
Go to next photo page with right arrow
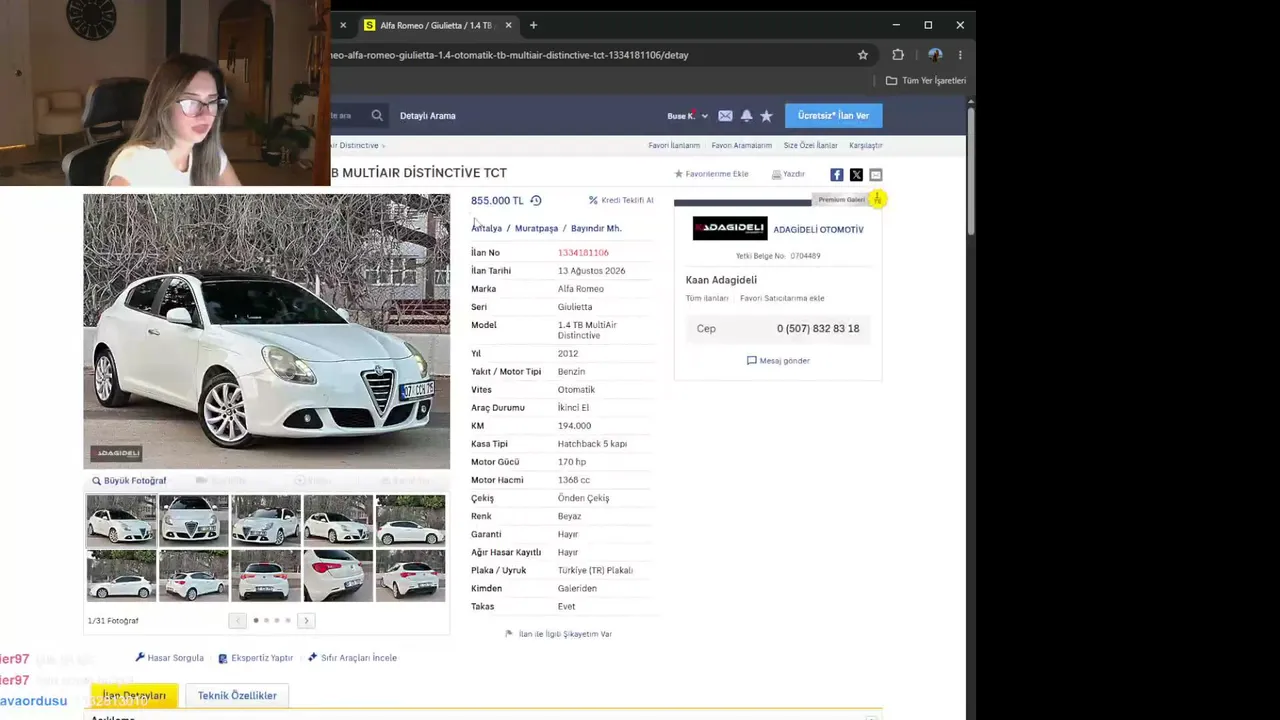point(306,621)
